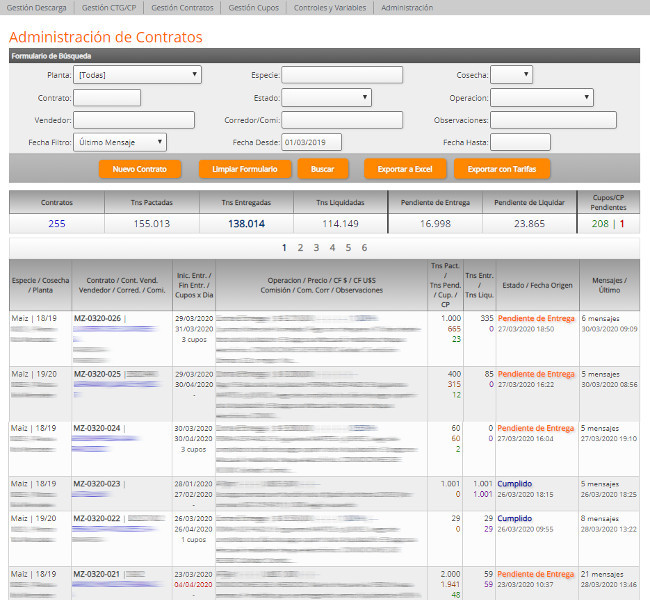Expand the Planta dropdown
This screenshot has width=650, height=600.
tap(138, 75)
